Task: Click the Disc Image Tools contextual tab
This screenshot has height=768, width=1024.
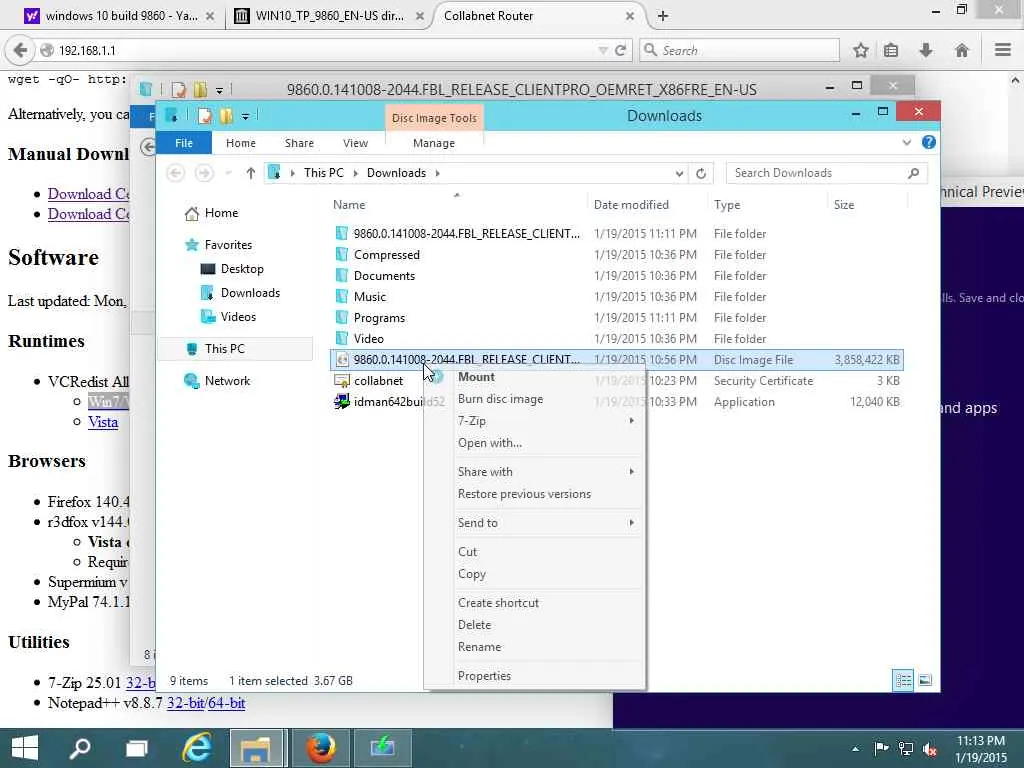Action: 434,118
